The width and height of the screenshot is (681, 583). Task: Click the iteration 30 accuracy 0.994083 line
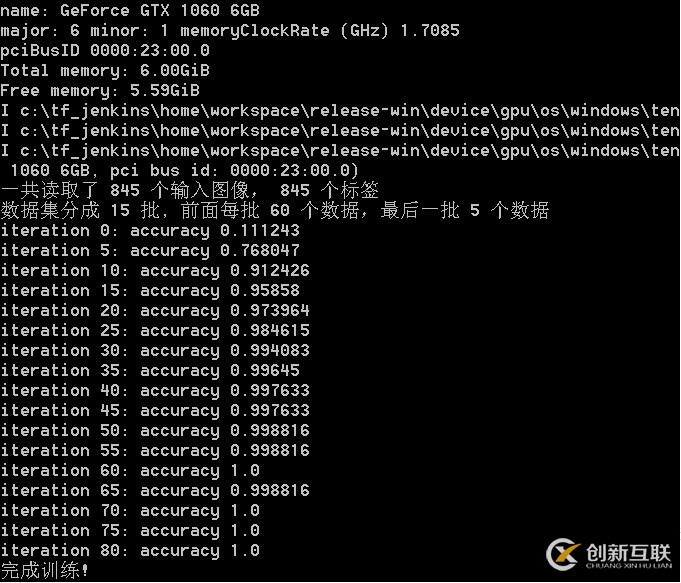click(x=155, y=350)
